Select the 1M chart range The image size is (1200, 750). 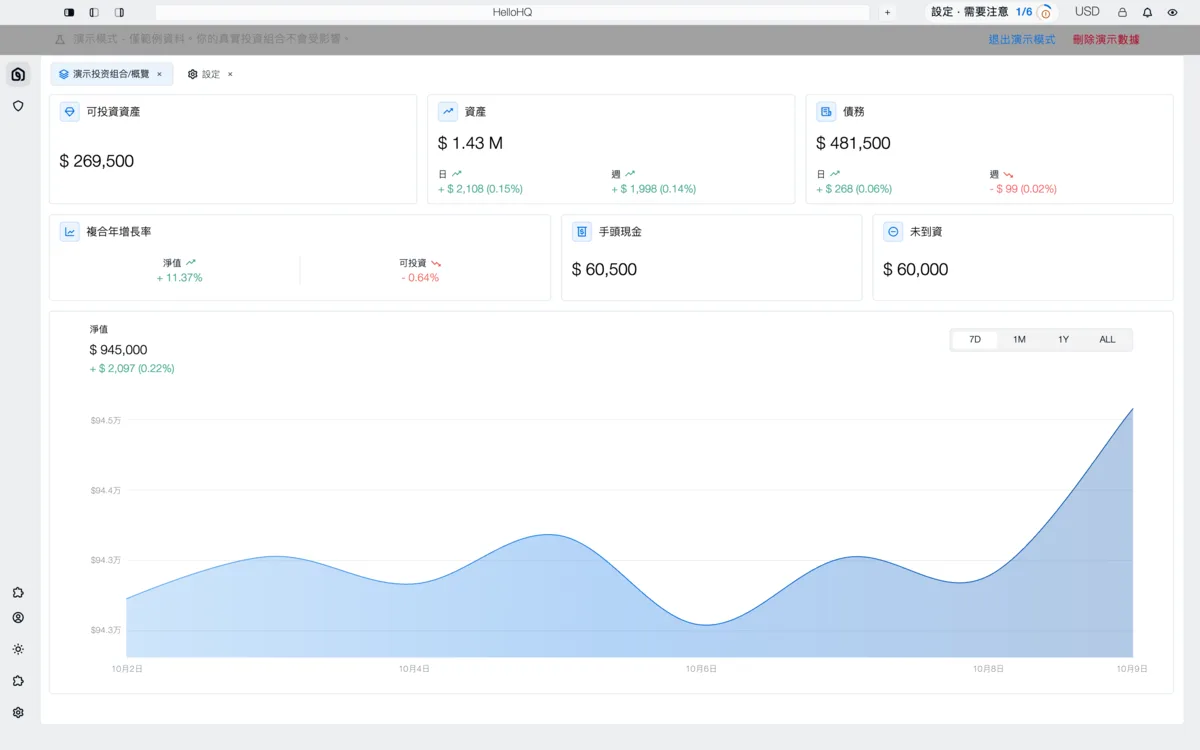(1019, 340)
